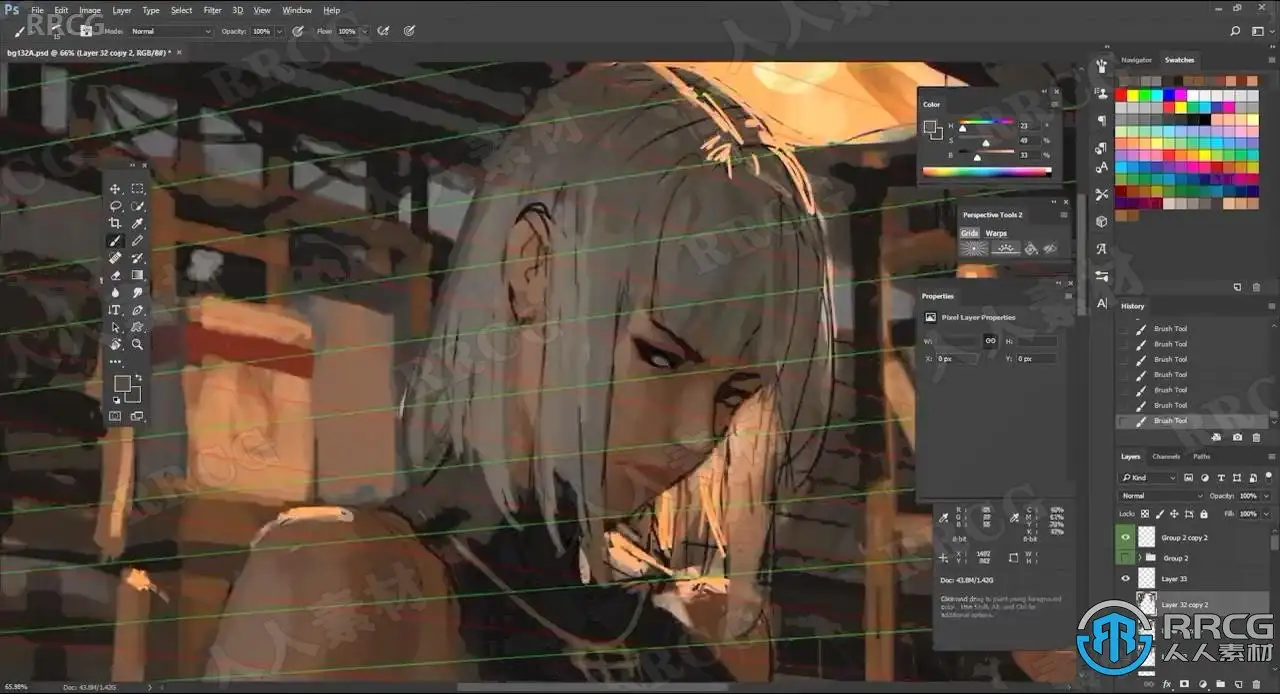Select the Gradient tool

coord(138,275)
